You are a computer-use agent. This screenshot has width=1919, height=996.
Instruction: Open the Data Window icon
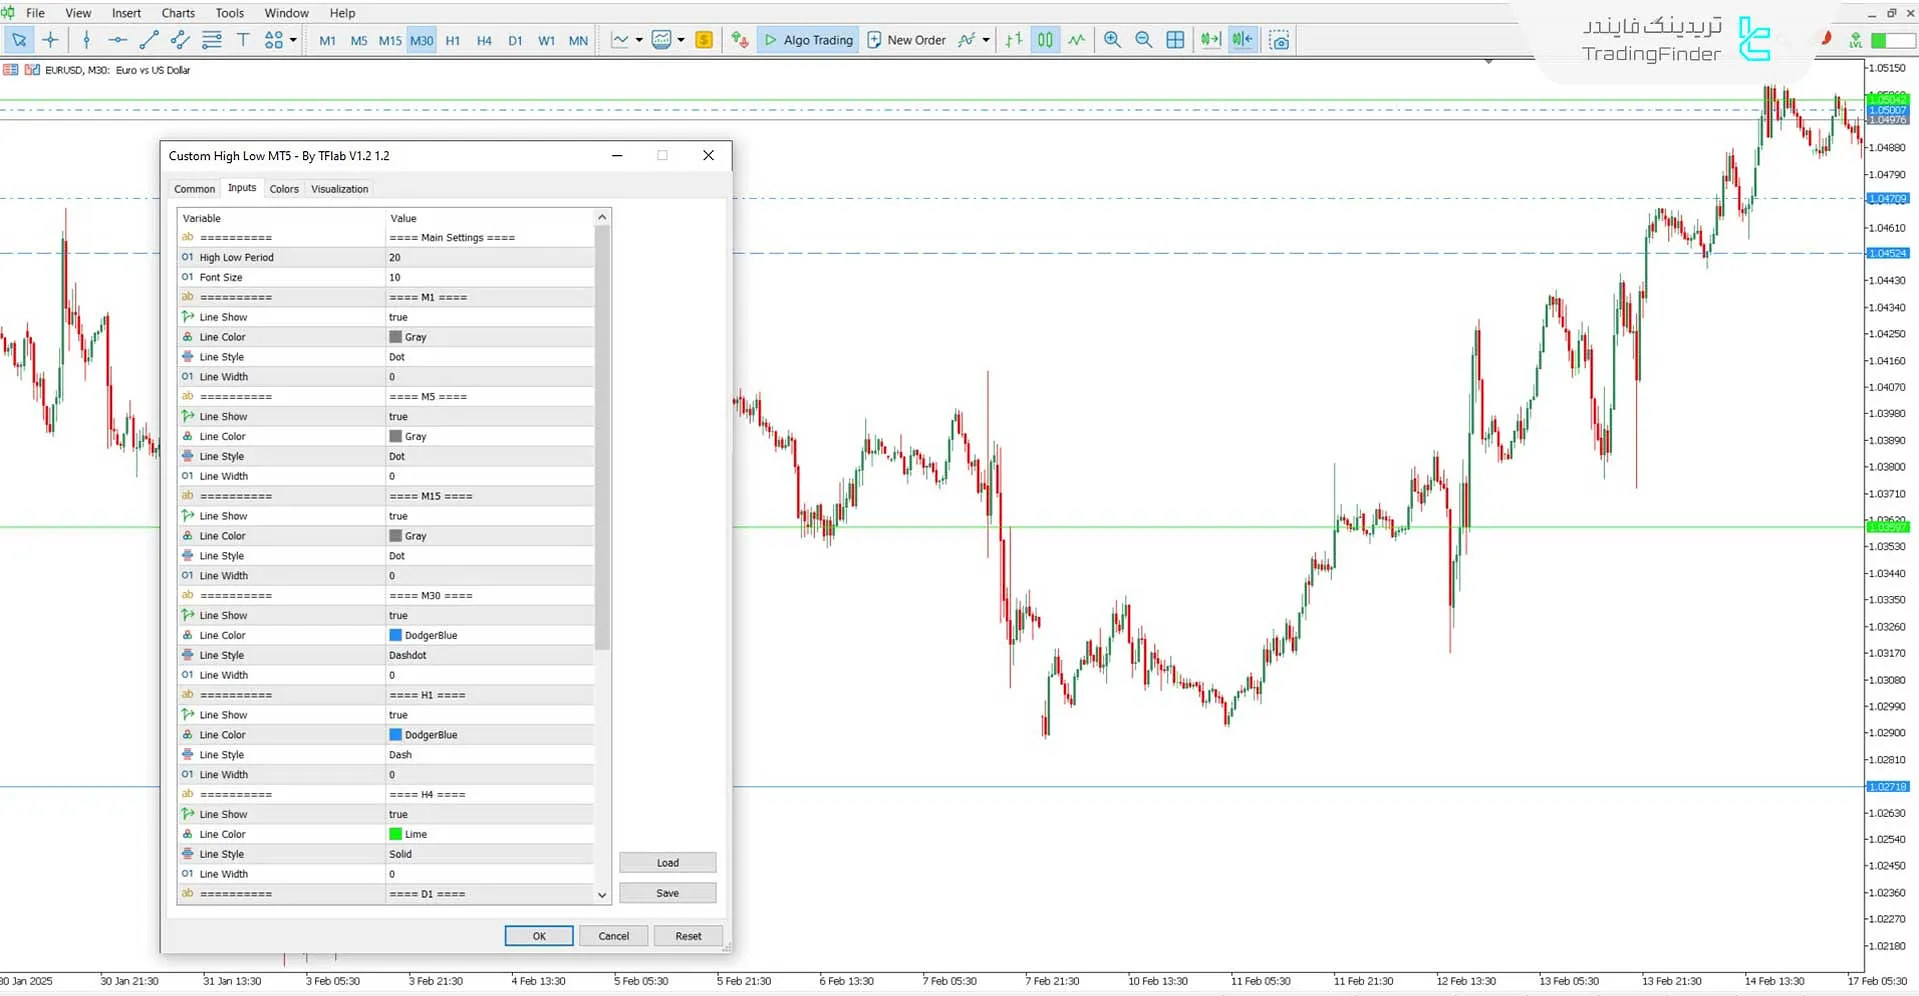point(1175,40)
